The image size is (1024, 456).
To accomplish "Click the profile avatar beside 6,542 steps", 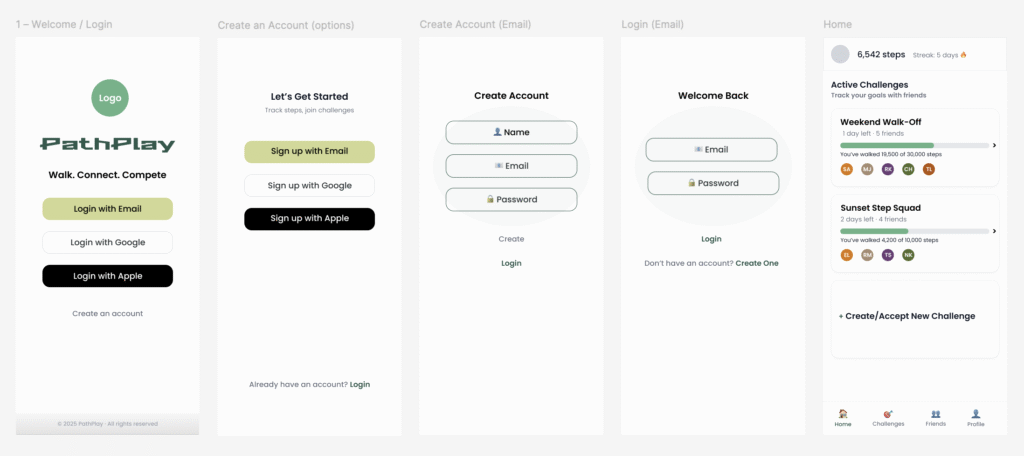I will [841, 55].
